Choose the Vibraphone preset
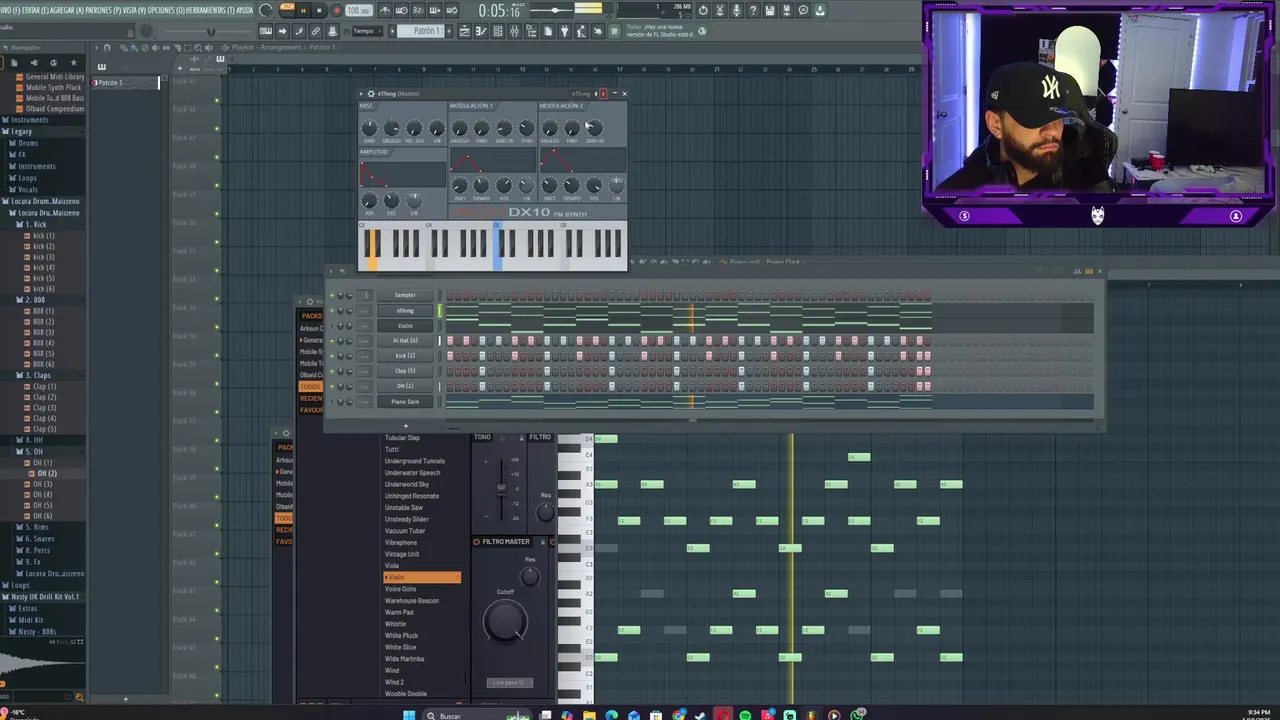This screenshot has height=720, width=1280. click(x=401, y=543)
